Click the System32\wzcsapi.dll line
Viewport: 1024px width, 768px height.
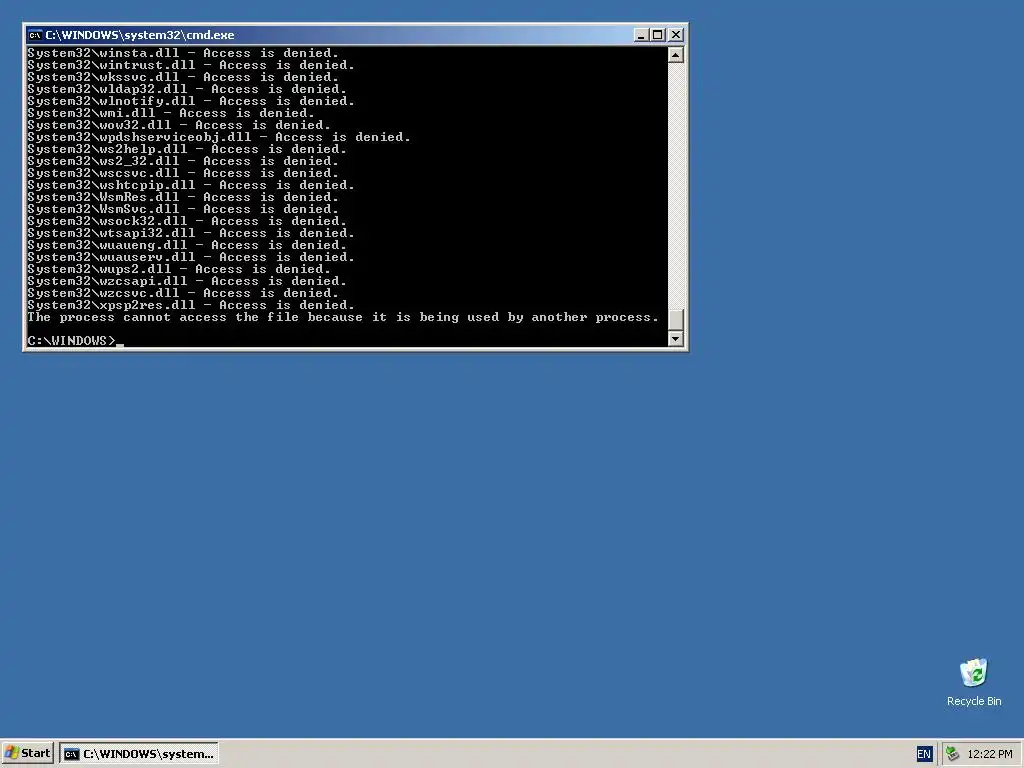(187, 281)
